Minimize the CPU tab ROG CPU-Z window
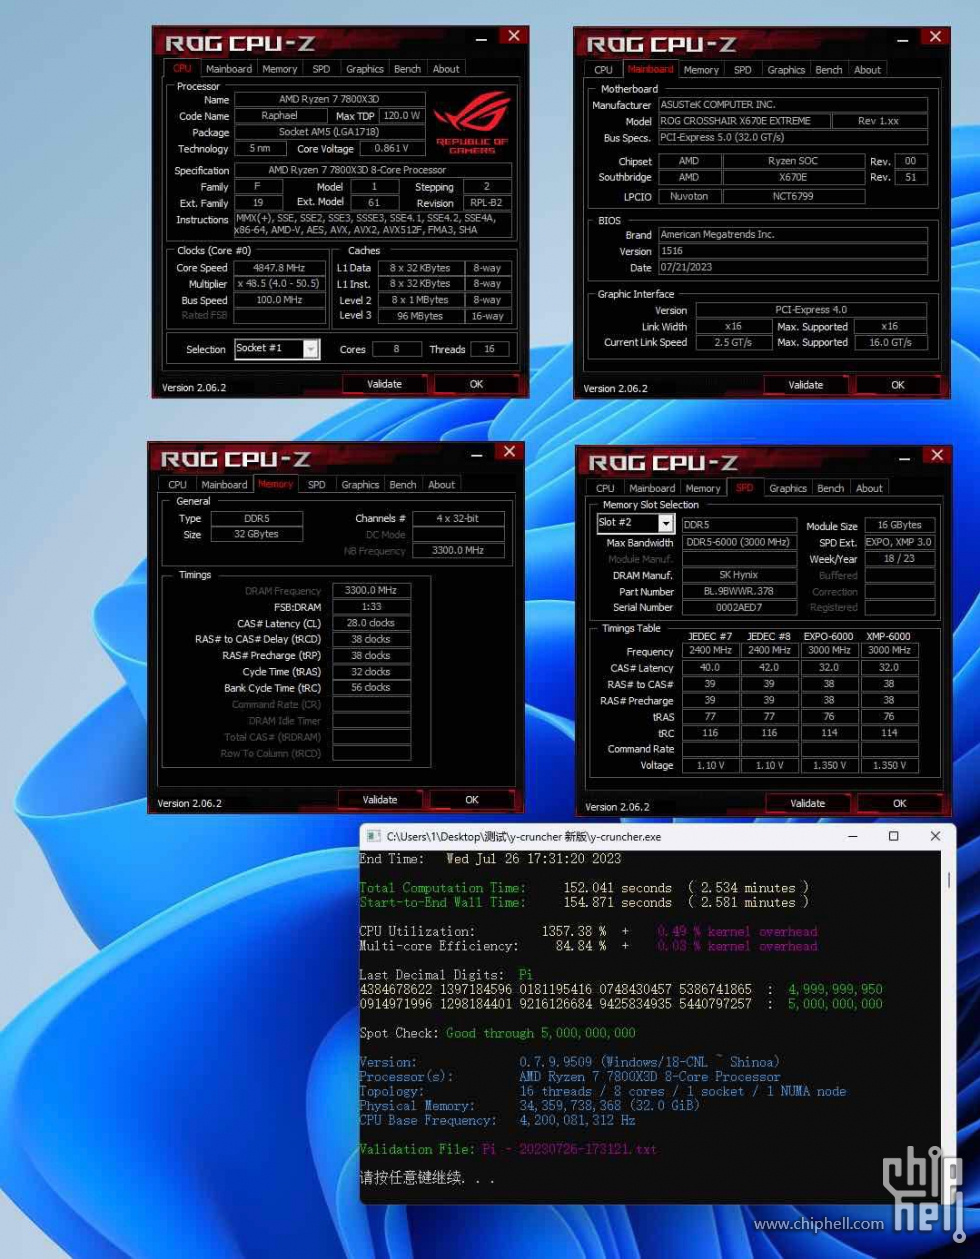980x1259 pixels. pos(481,39)
